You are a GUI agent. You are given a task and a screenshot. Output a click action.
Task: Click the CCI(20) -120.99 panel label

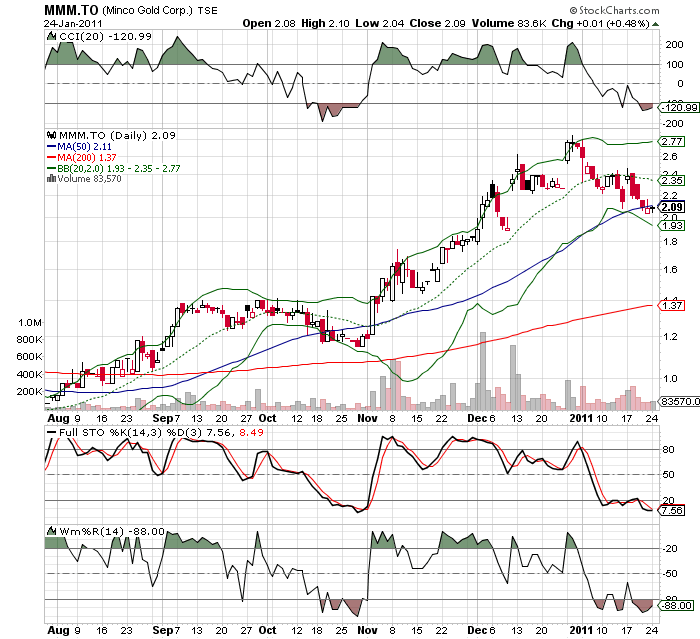tap(105, 37)
